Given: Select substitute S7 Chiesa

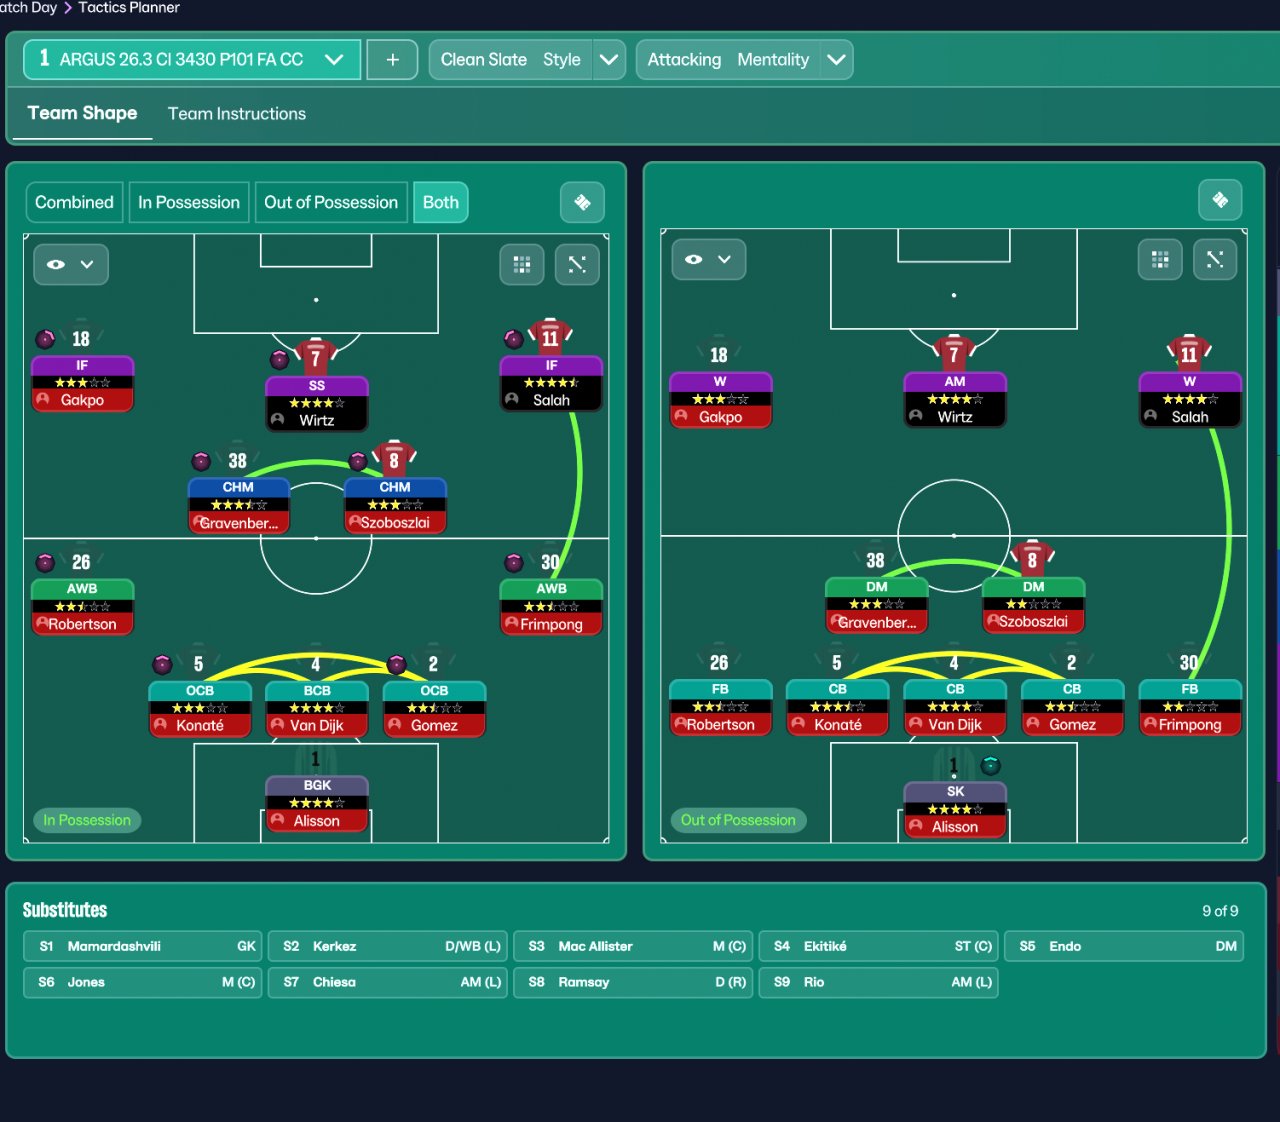Looking at the screenshot, I should (388, 983).
